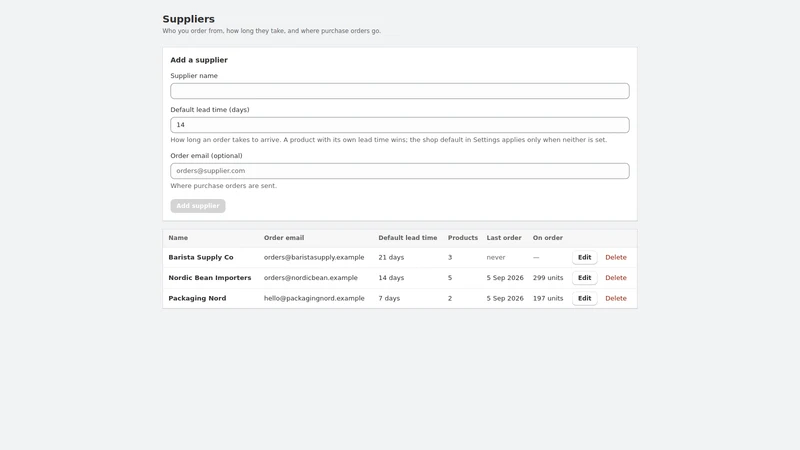The image size is (800, 450).
Task: Click the Default lead time column header
Action: click(408, 238)
